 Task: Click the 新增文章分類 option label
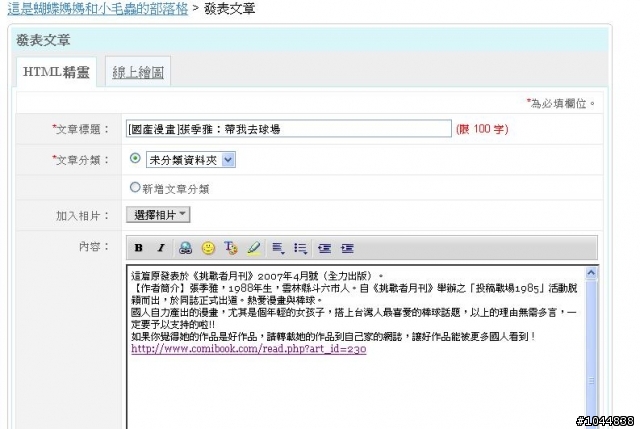(x=176, y=189)
